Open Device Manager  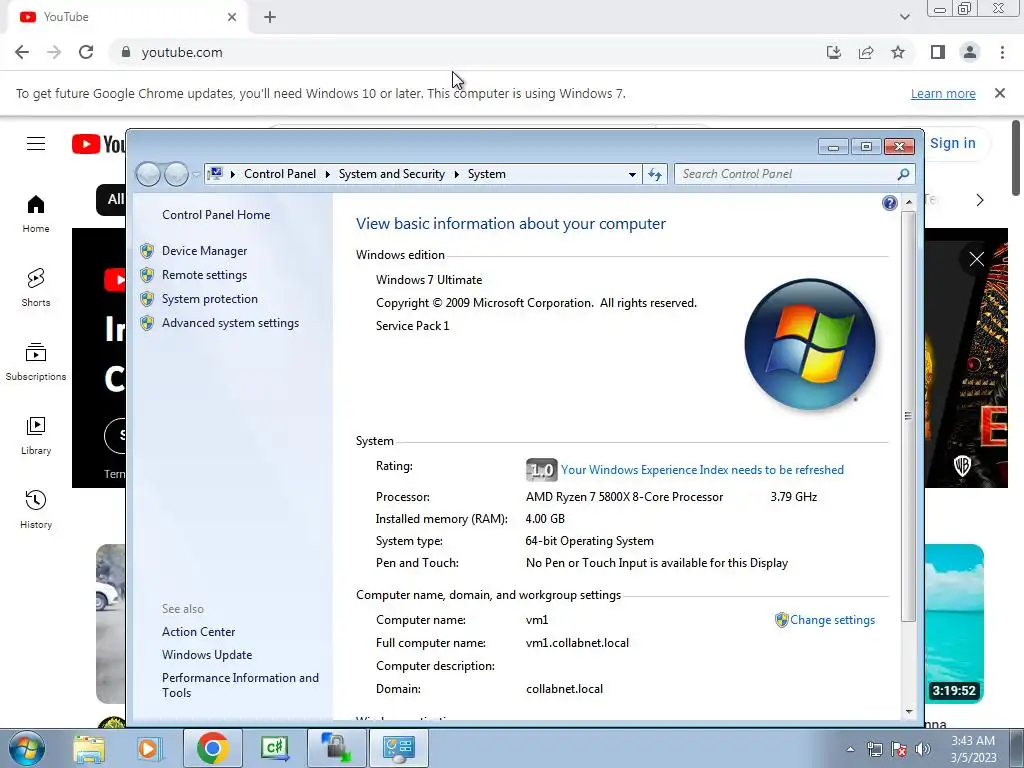(x=204, y=251)
